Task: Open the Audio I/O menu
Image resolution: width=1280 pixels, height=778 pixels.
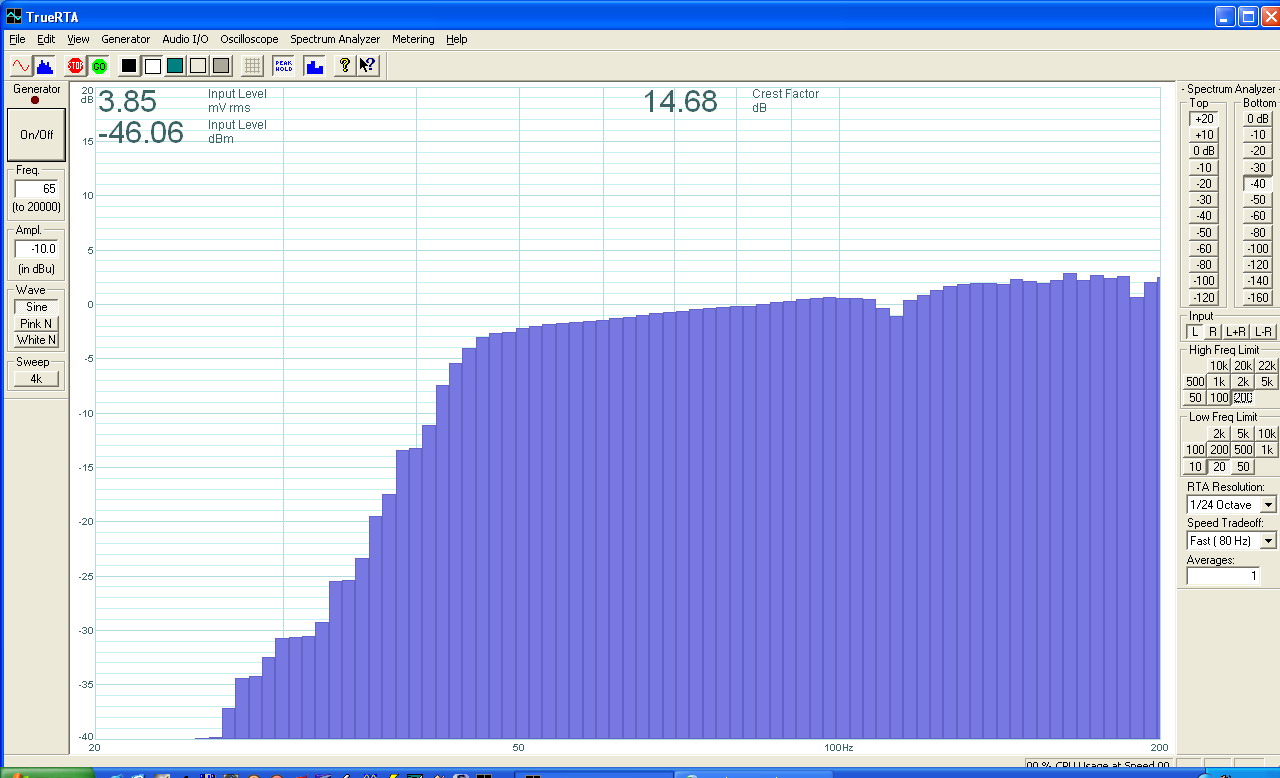Action: point(185,39)
